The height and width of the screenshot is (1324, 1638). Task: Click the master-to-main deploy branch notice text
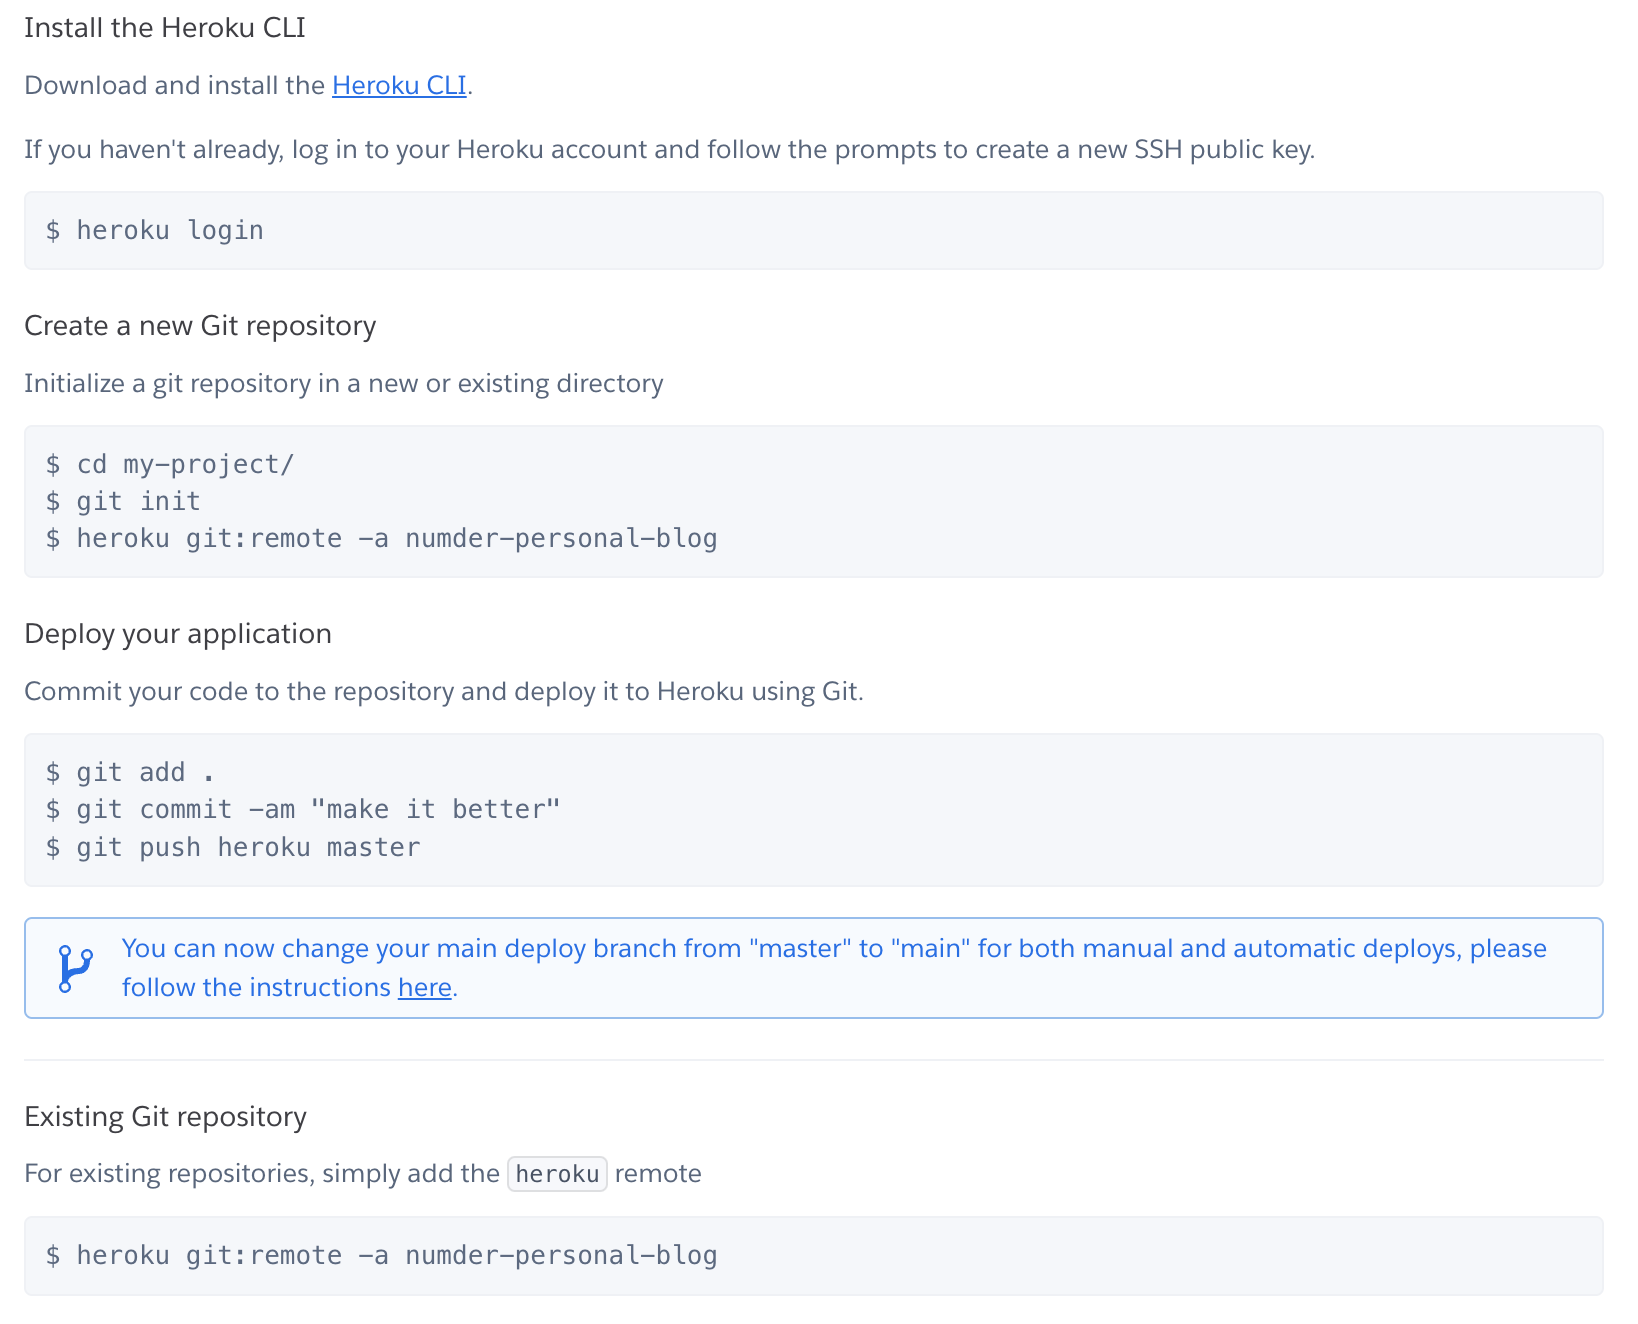click(x=834, y=949)
